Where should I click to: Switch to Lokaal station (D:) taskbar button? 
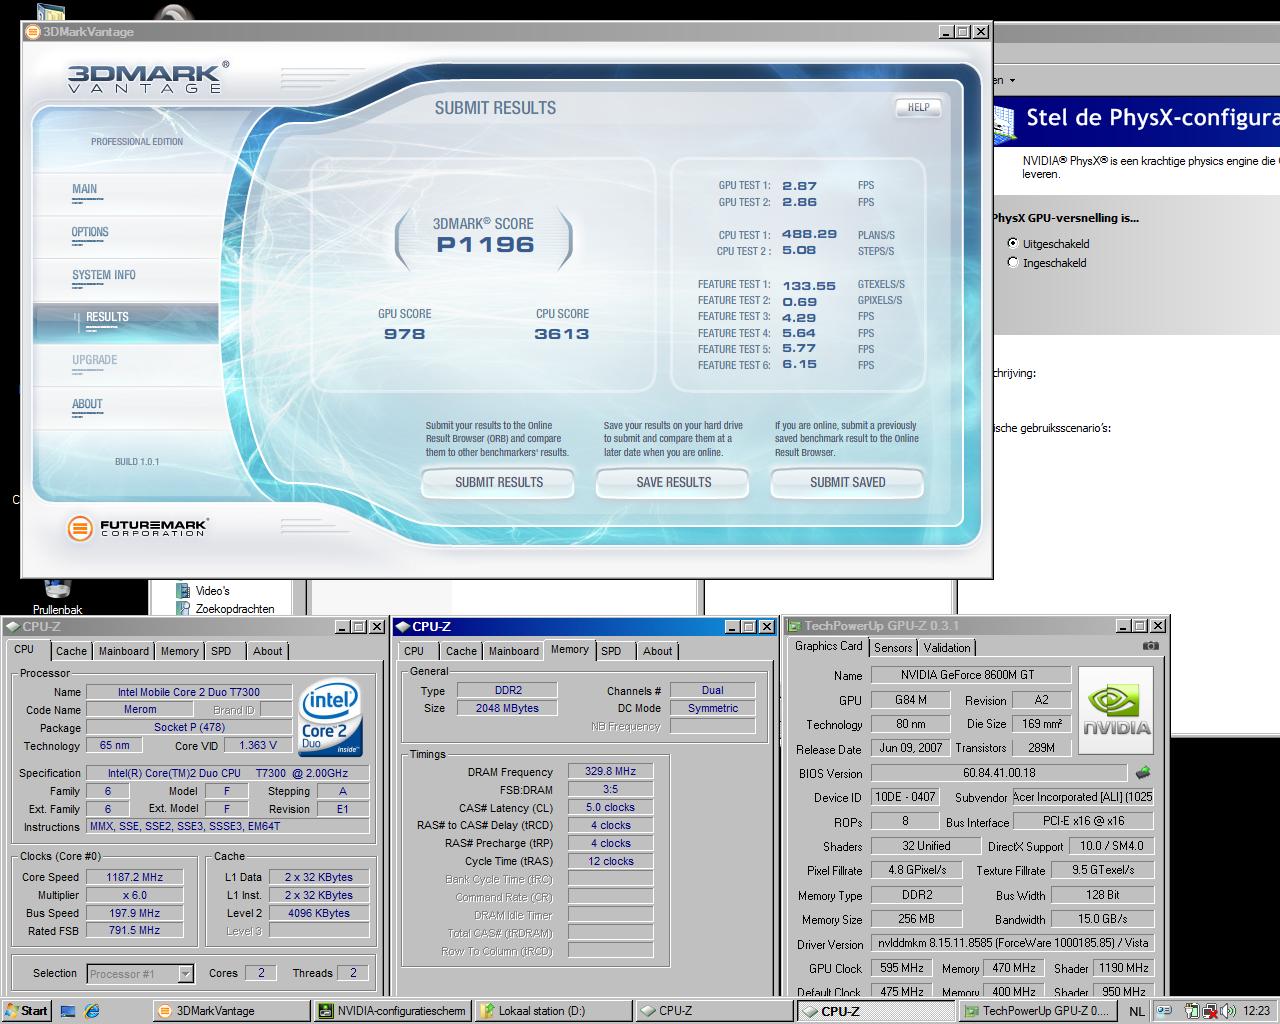pyautogui.click(x=553, y=1011)
